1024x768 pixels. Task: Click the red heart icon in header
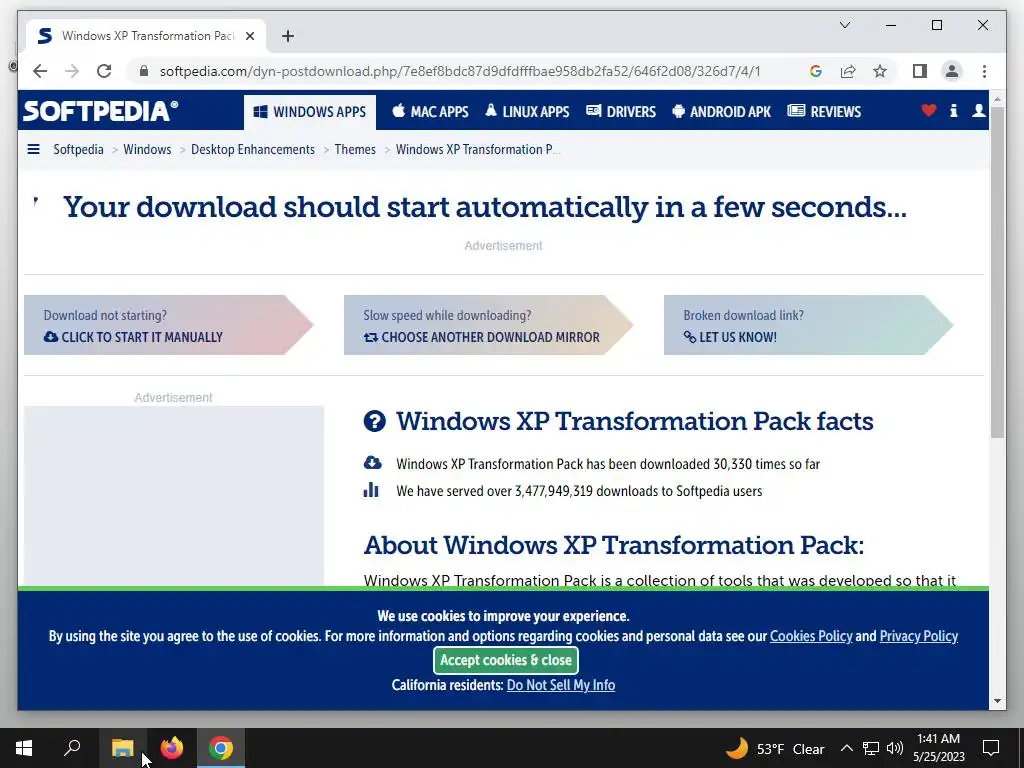pyautogui.click(x=928, y=110)
